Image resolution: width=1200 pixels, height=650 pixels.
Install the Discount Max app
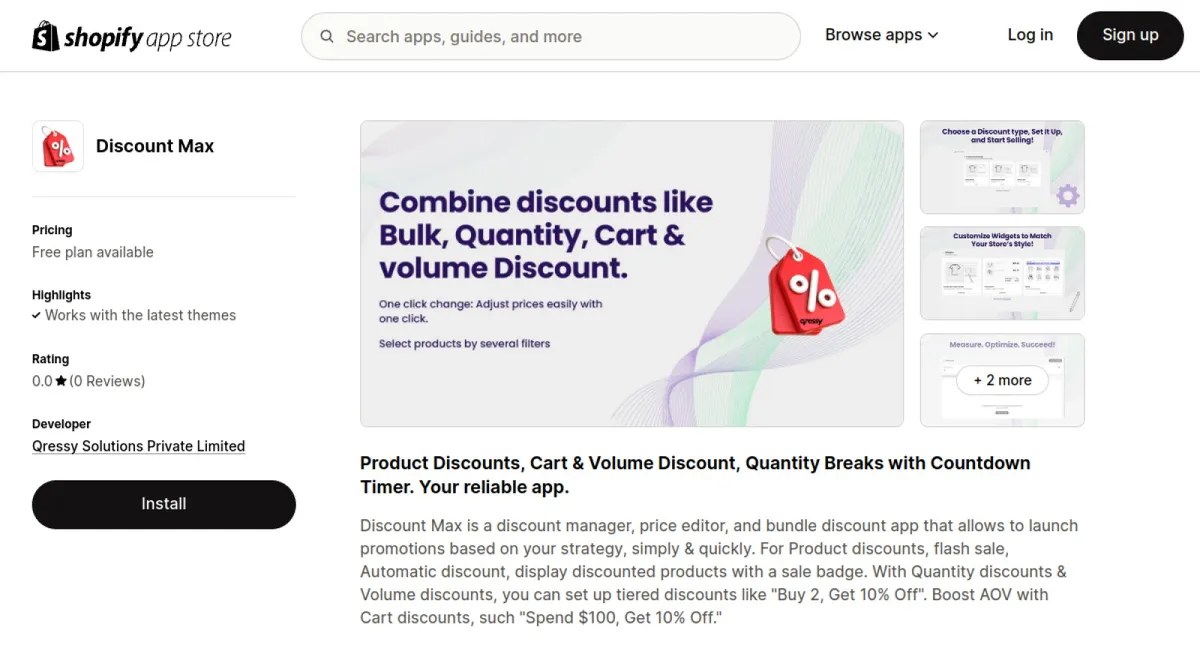coord(163,504)
